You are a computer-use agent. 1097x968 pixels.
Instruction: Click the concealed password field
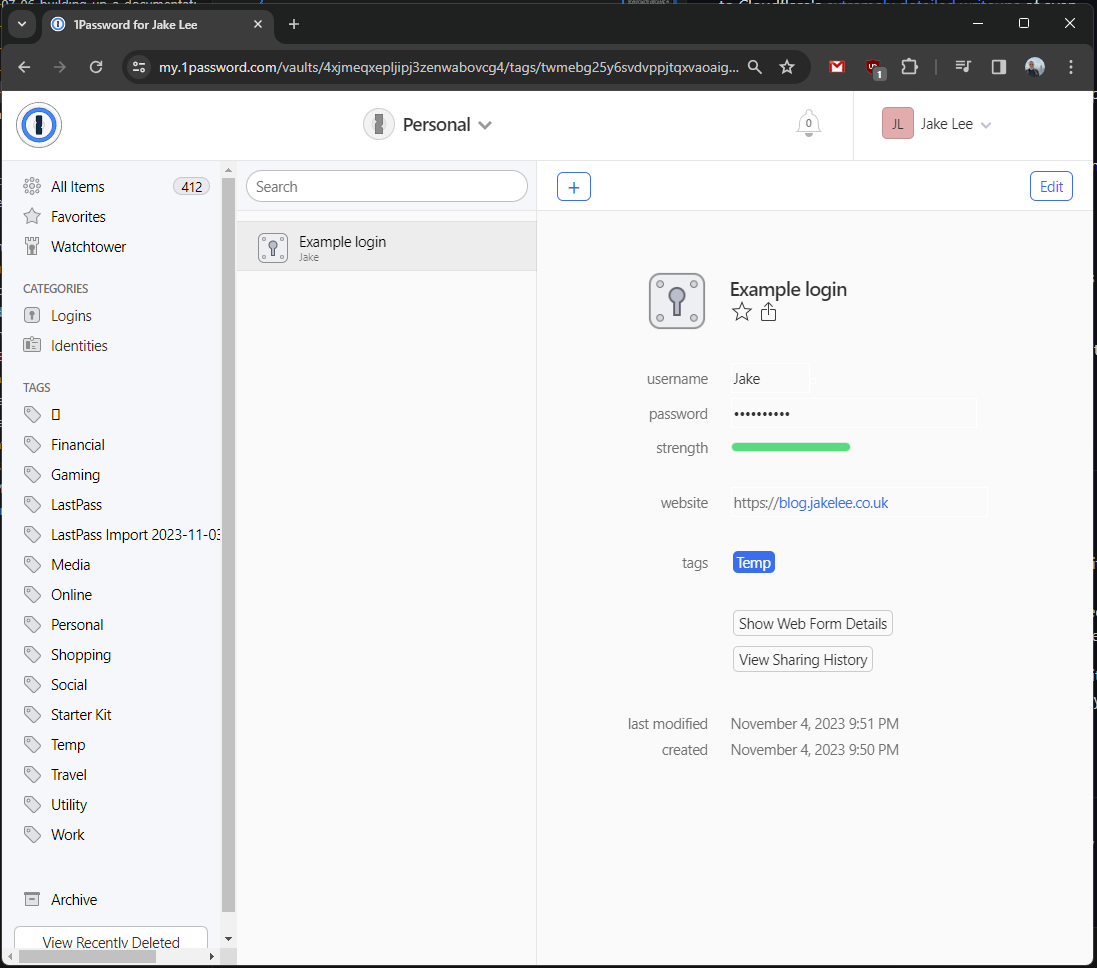click(854, 414)
